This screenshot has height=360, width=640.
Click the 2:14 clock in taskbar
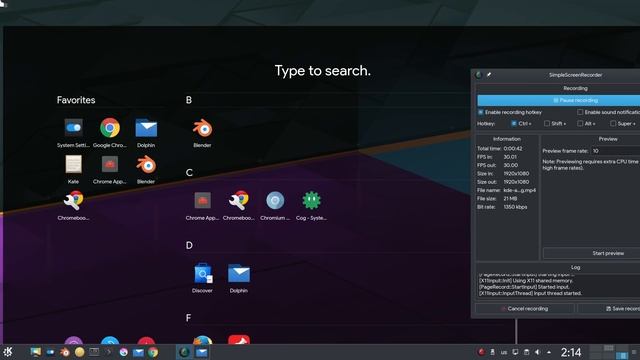tap(571, 352)
